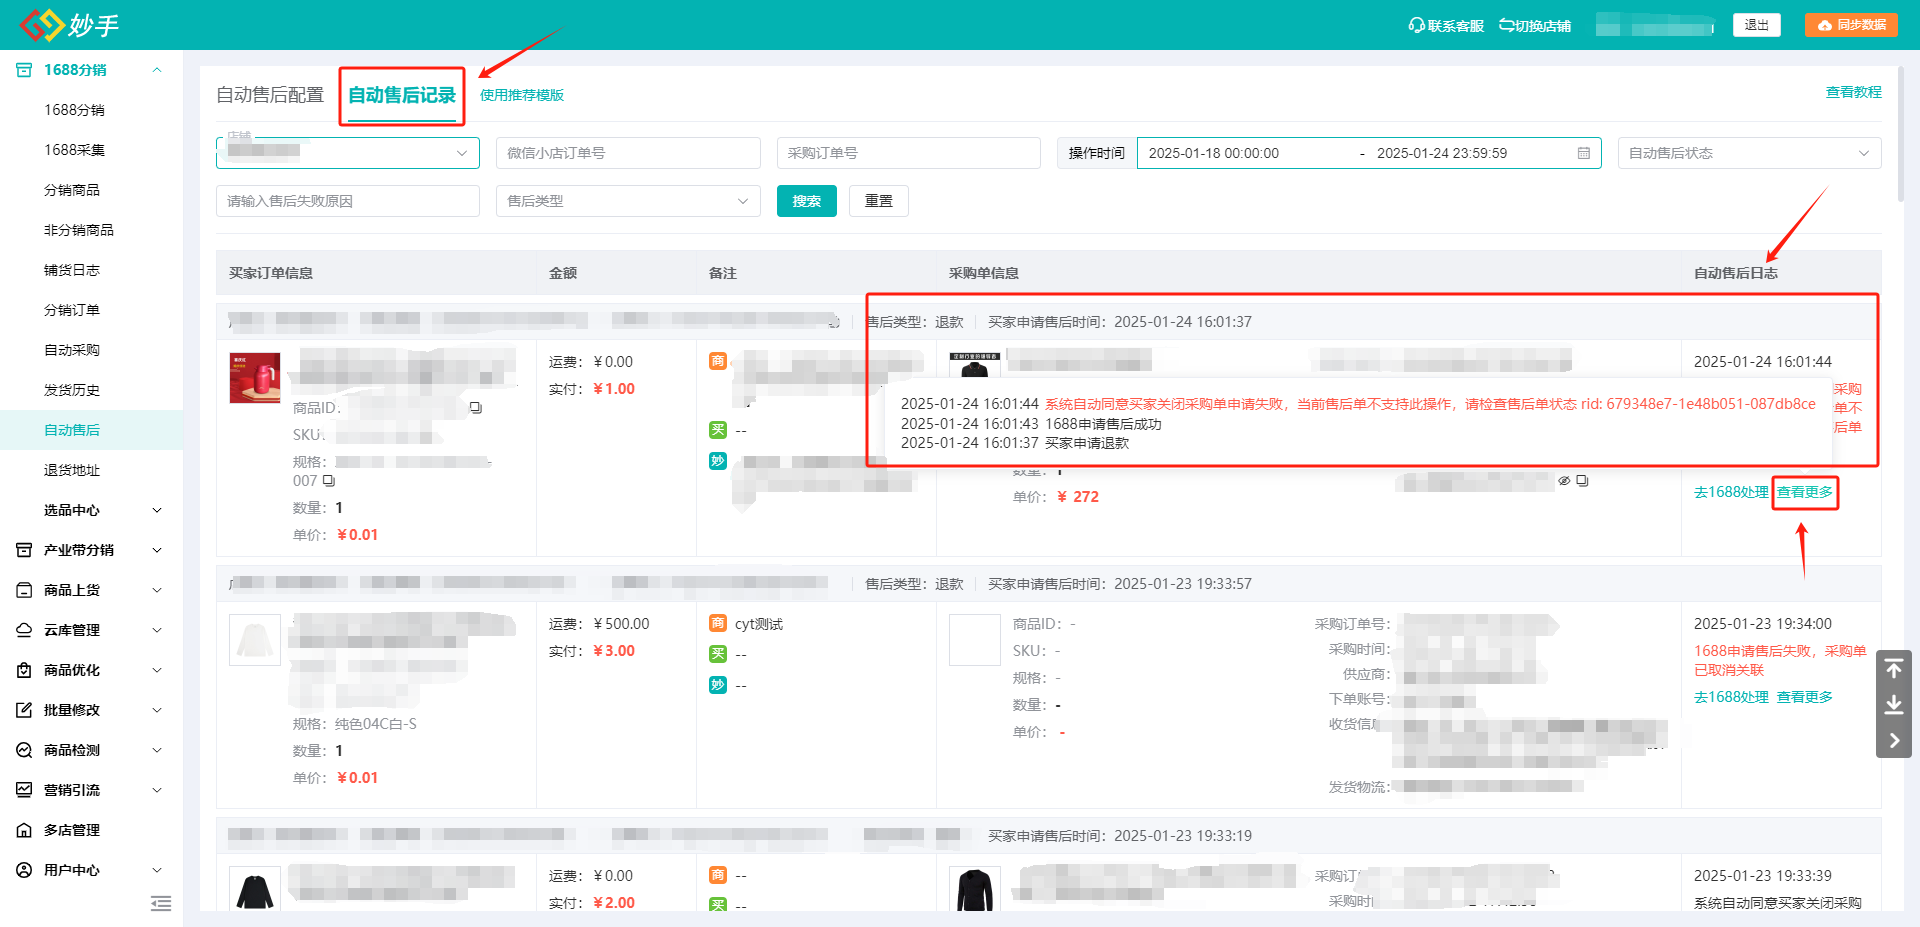The image size is (1920, 927).
Task: Toggle the eye icon in first purchase info
Action: click(x=1564, y=481)
